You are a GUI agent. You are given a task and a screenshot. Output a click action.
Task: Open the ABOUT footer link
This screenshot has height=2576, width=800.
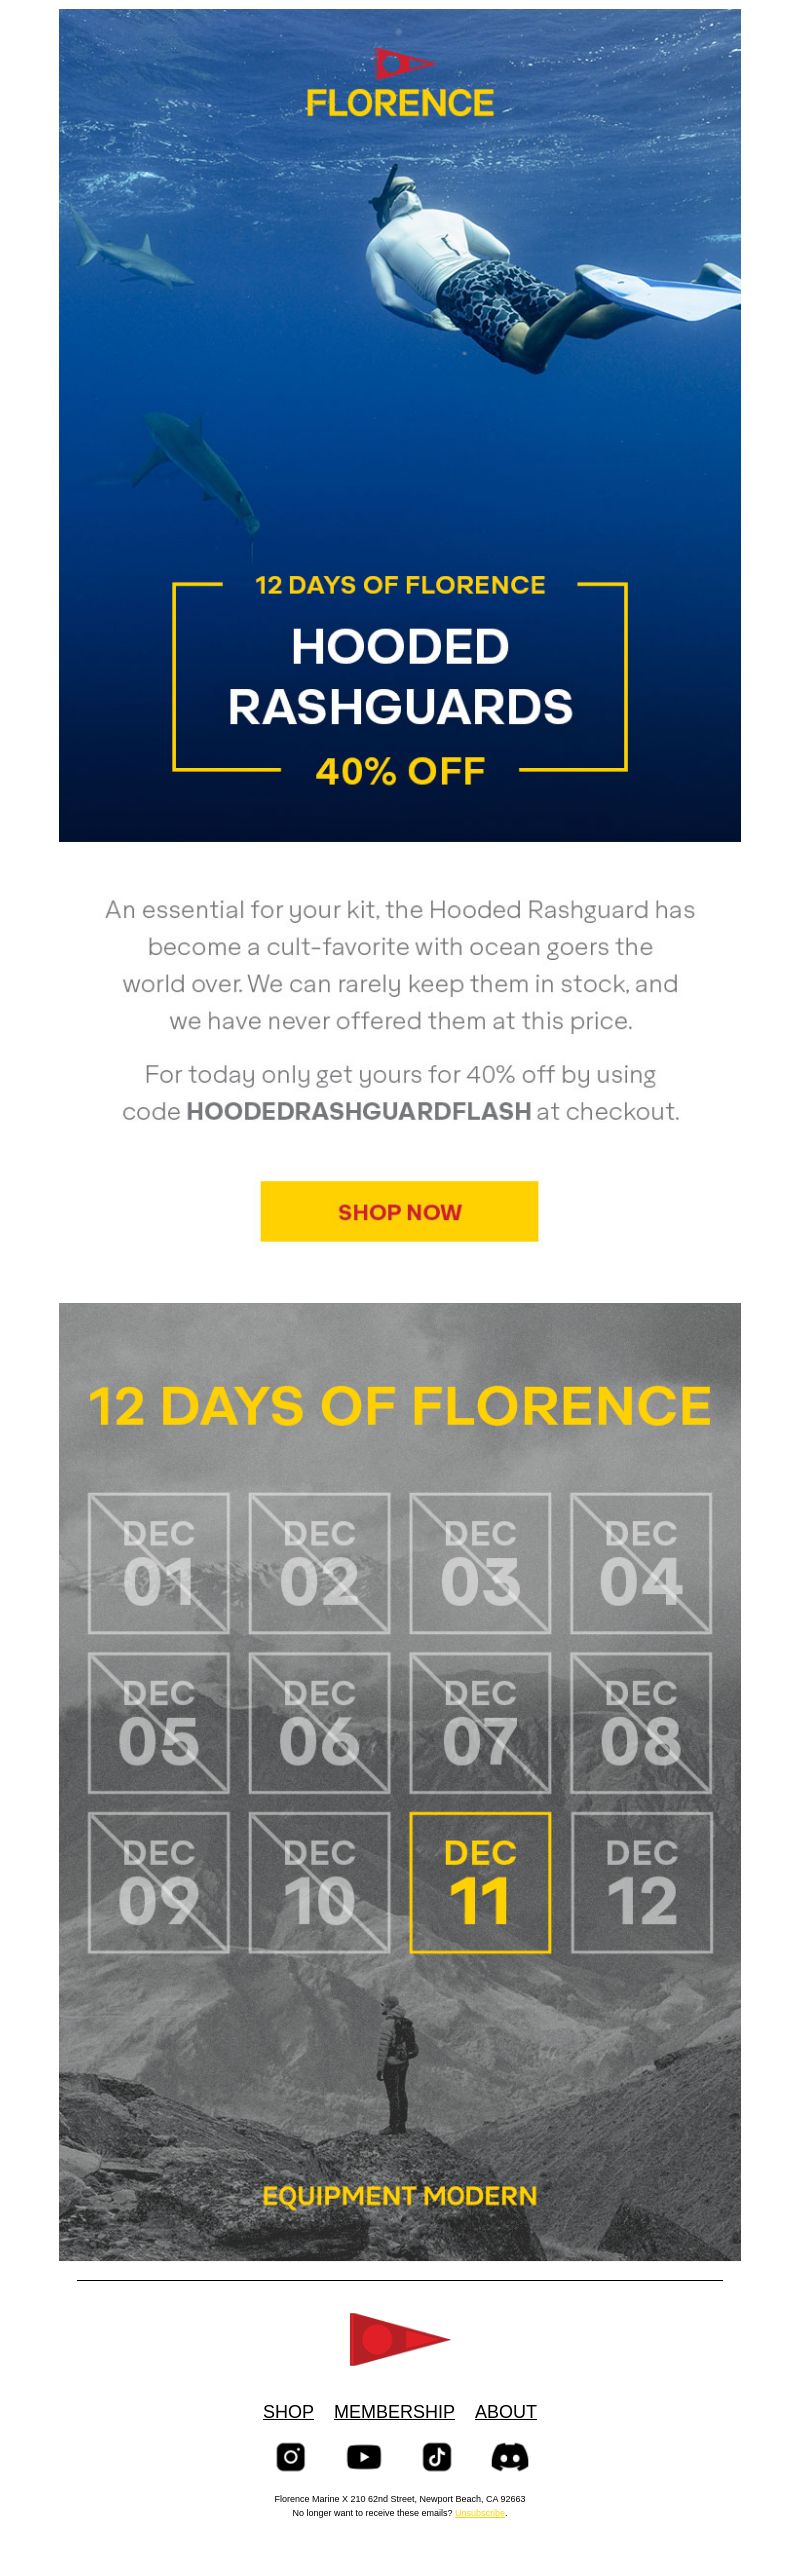click(x=506, y=2411)
